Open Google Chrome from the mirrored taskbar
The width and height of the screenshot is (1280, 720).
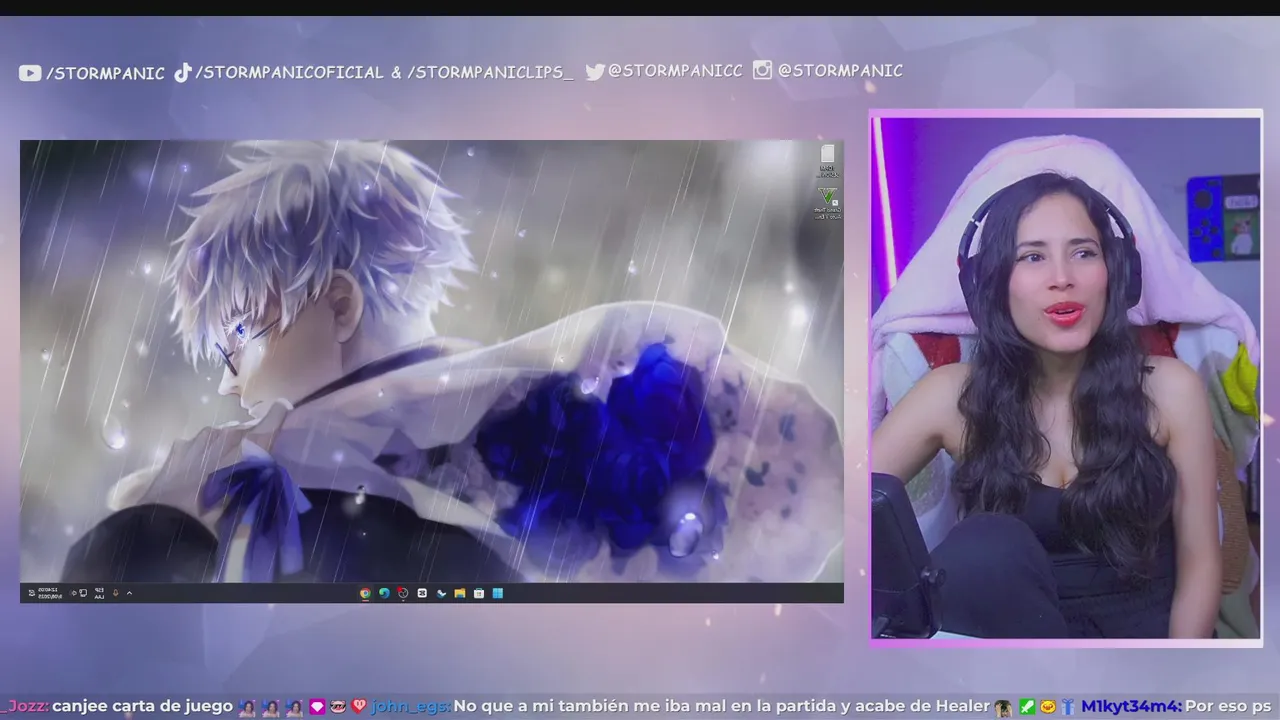click(365, 593)
